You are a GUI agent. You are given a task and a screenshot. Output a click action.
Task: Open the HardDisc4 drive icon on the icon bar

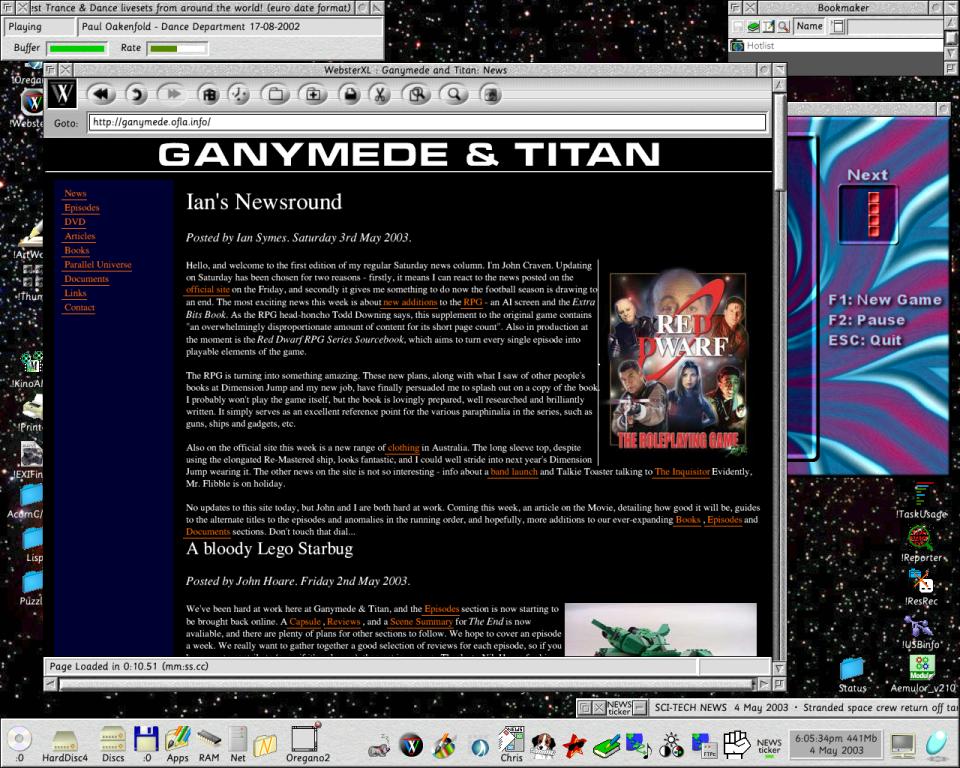(x=65, y=744)
